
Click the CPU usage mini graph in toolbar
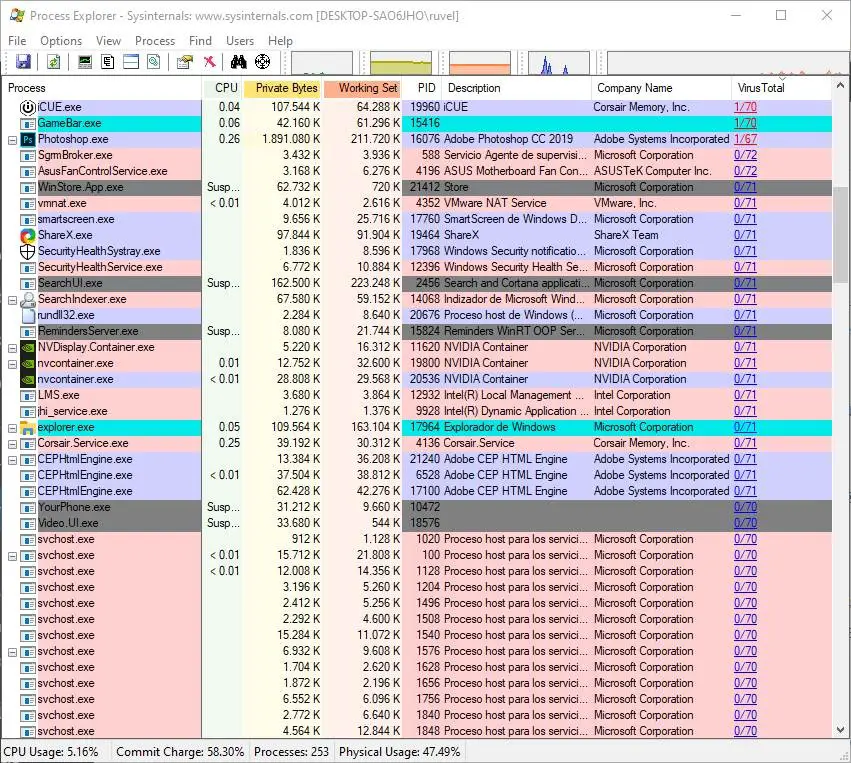click(322, 63)
